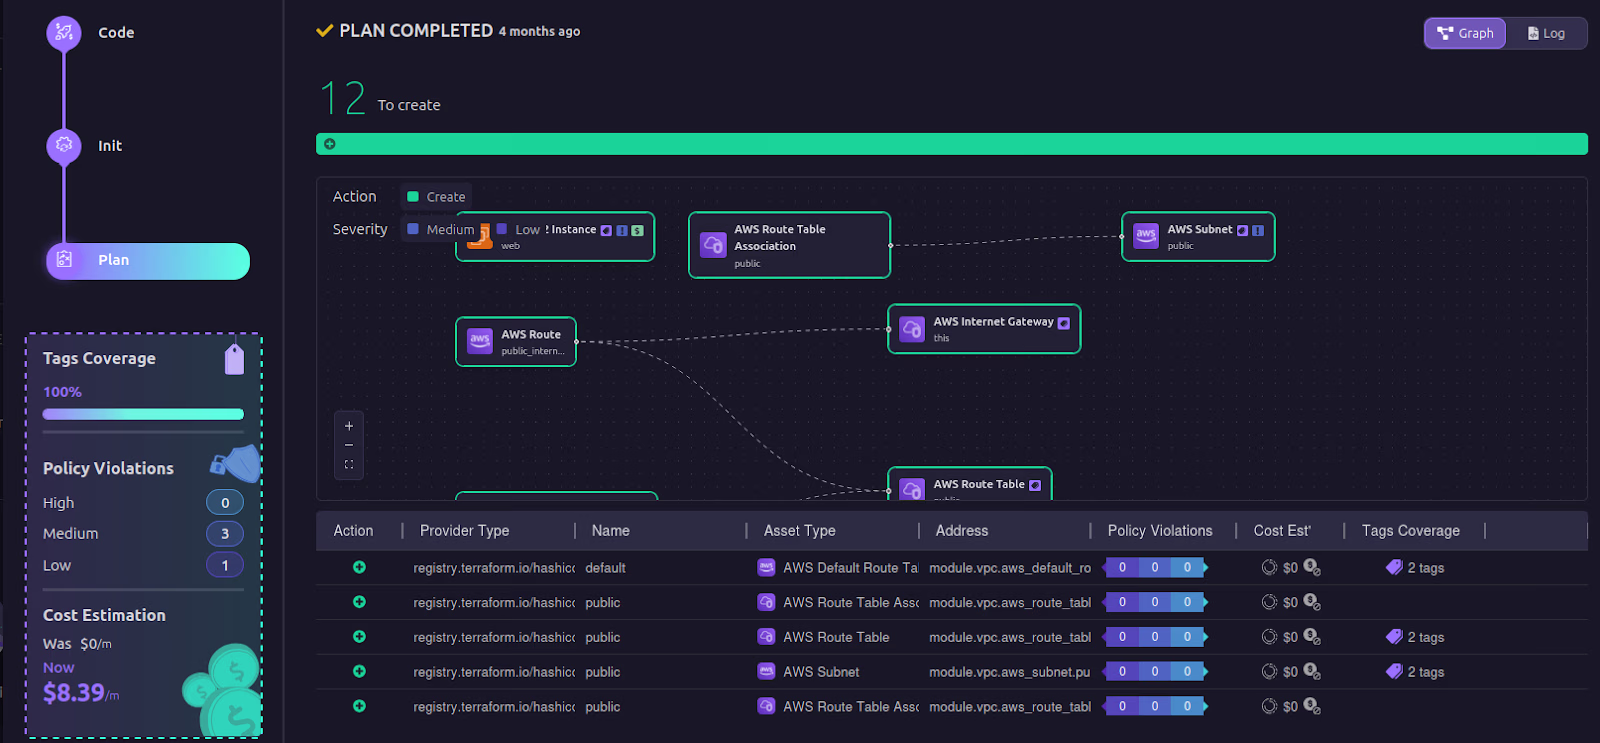Viewport: 1600px width, 743px height.
Task: Click the AWS Subnet row asset icon
Action: pos(767,672)
